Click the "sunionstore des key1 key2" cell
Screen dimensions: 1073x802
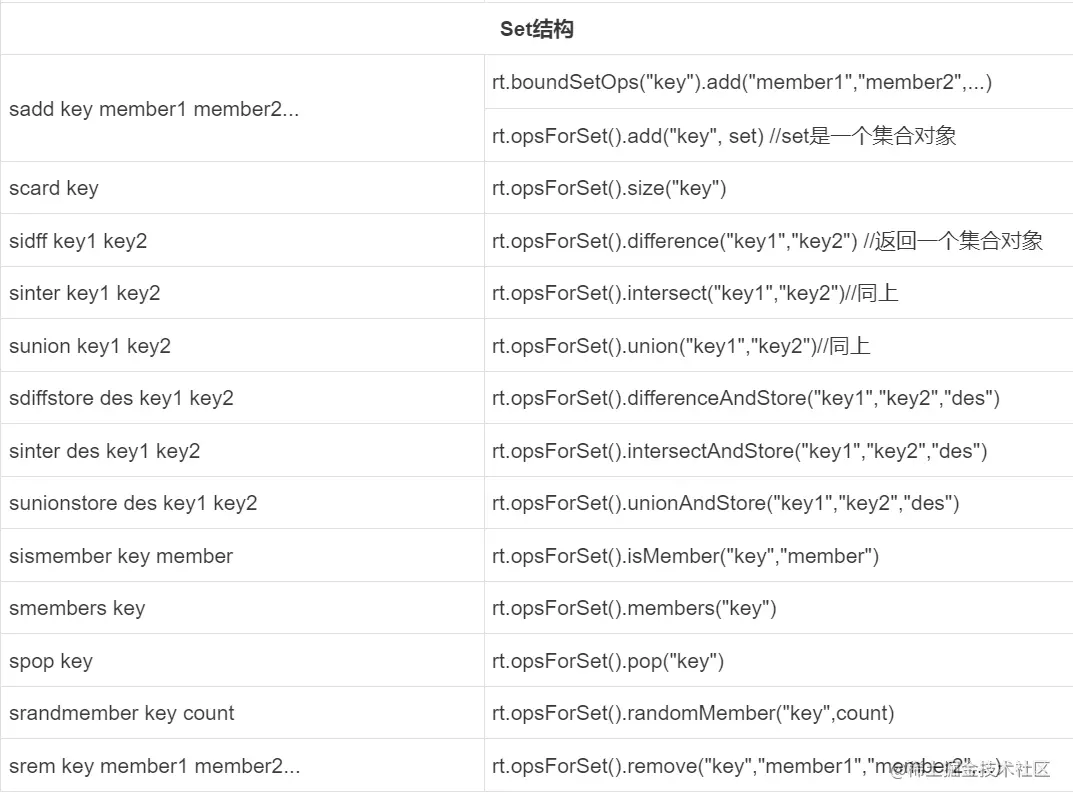click(133, 503)
